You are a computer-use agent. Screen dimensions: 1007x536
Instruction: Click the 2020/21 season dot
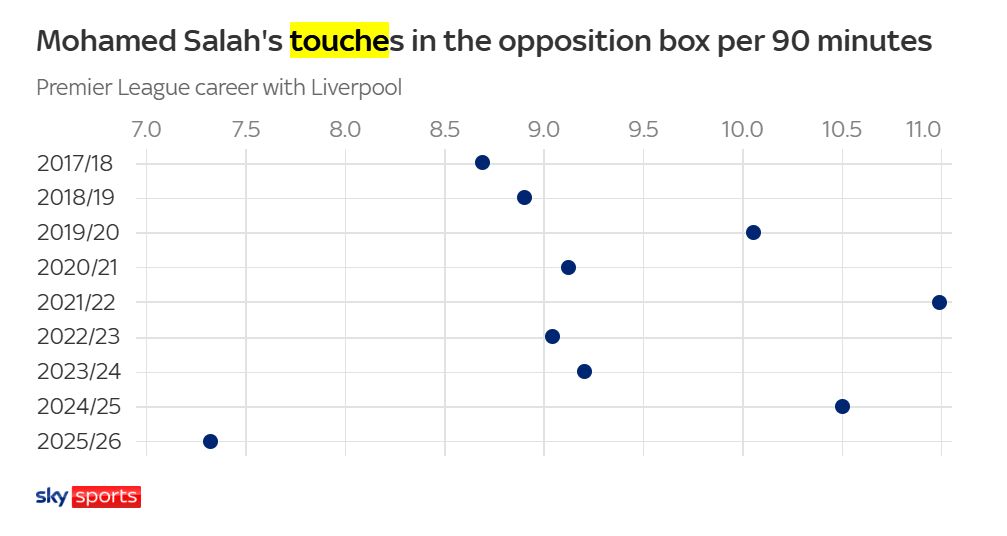click(x=568, y=268)
